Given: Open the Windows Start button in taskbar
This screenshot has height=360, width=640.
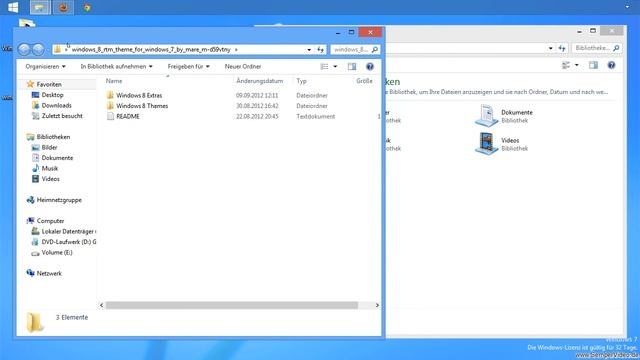Looking at the screenshot, I should click(x=13, y=7).
